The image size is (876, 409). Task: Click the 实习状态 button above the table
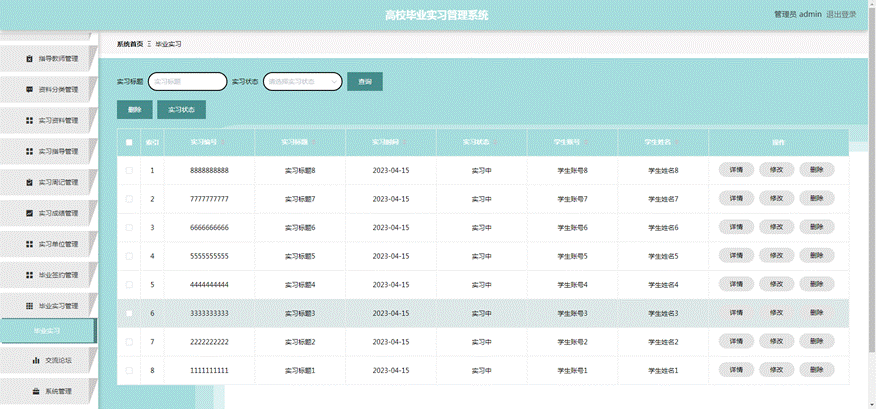182,110
